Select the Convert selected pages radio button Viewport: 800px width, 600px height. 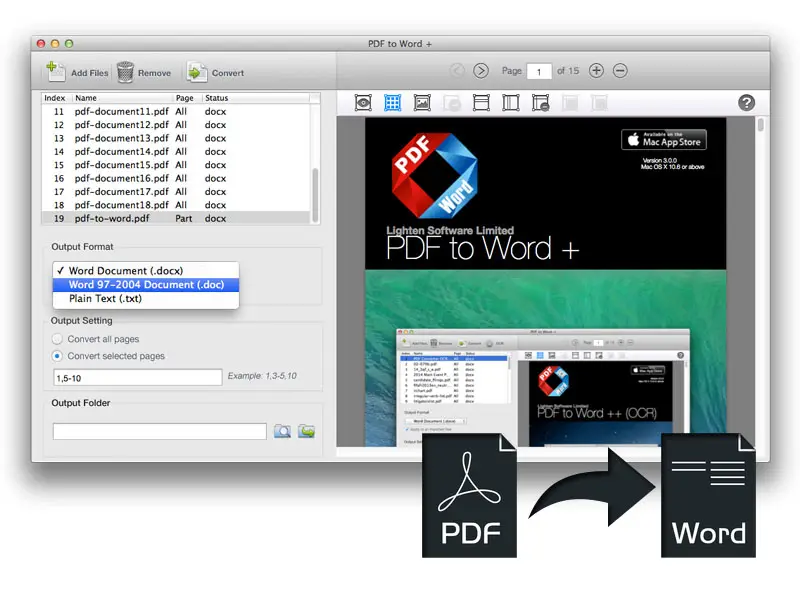click(x=57, y=356)
